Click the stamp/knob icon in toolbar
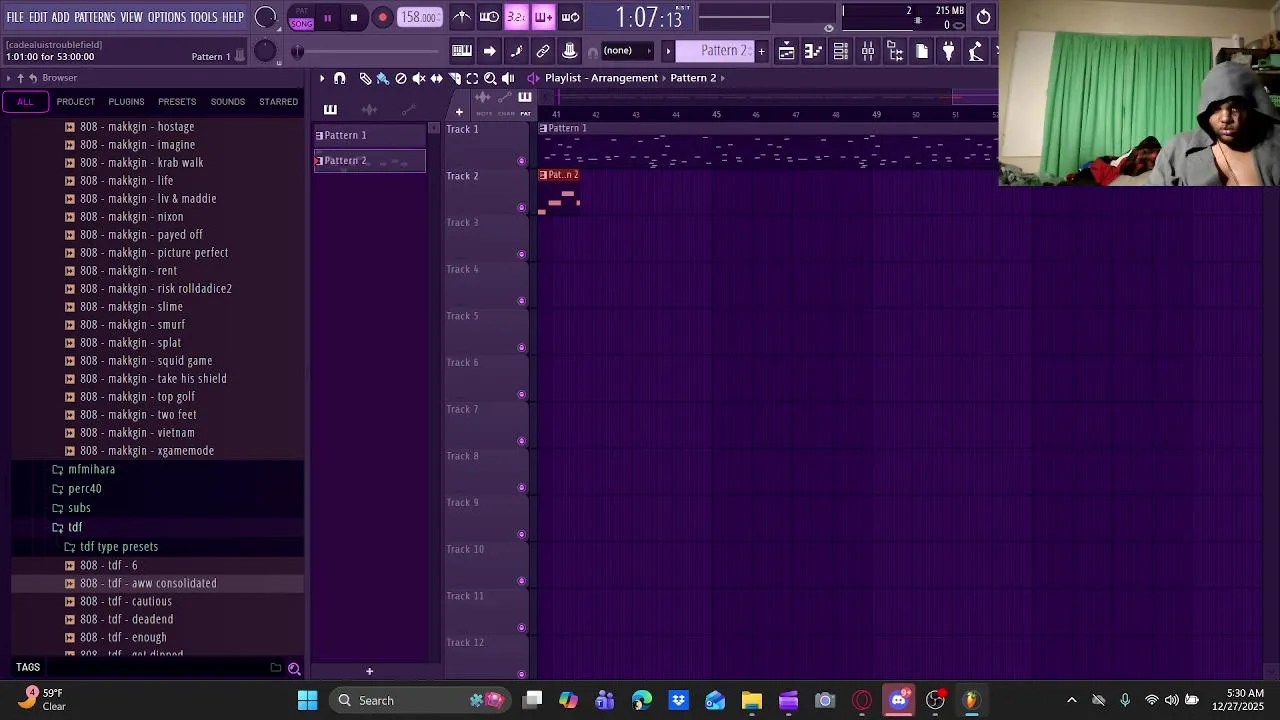 point(570,51)
